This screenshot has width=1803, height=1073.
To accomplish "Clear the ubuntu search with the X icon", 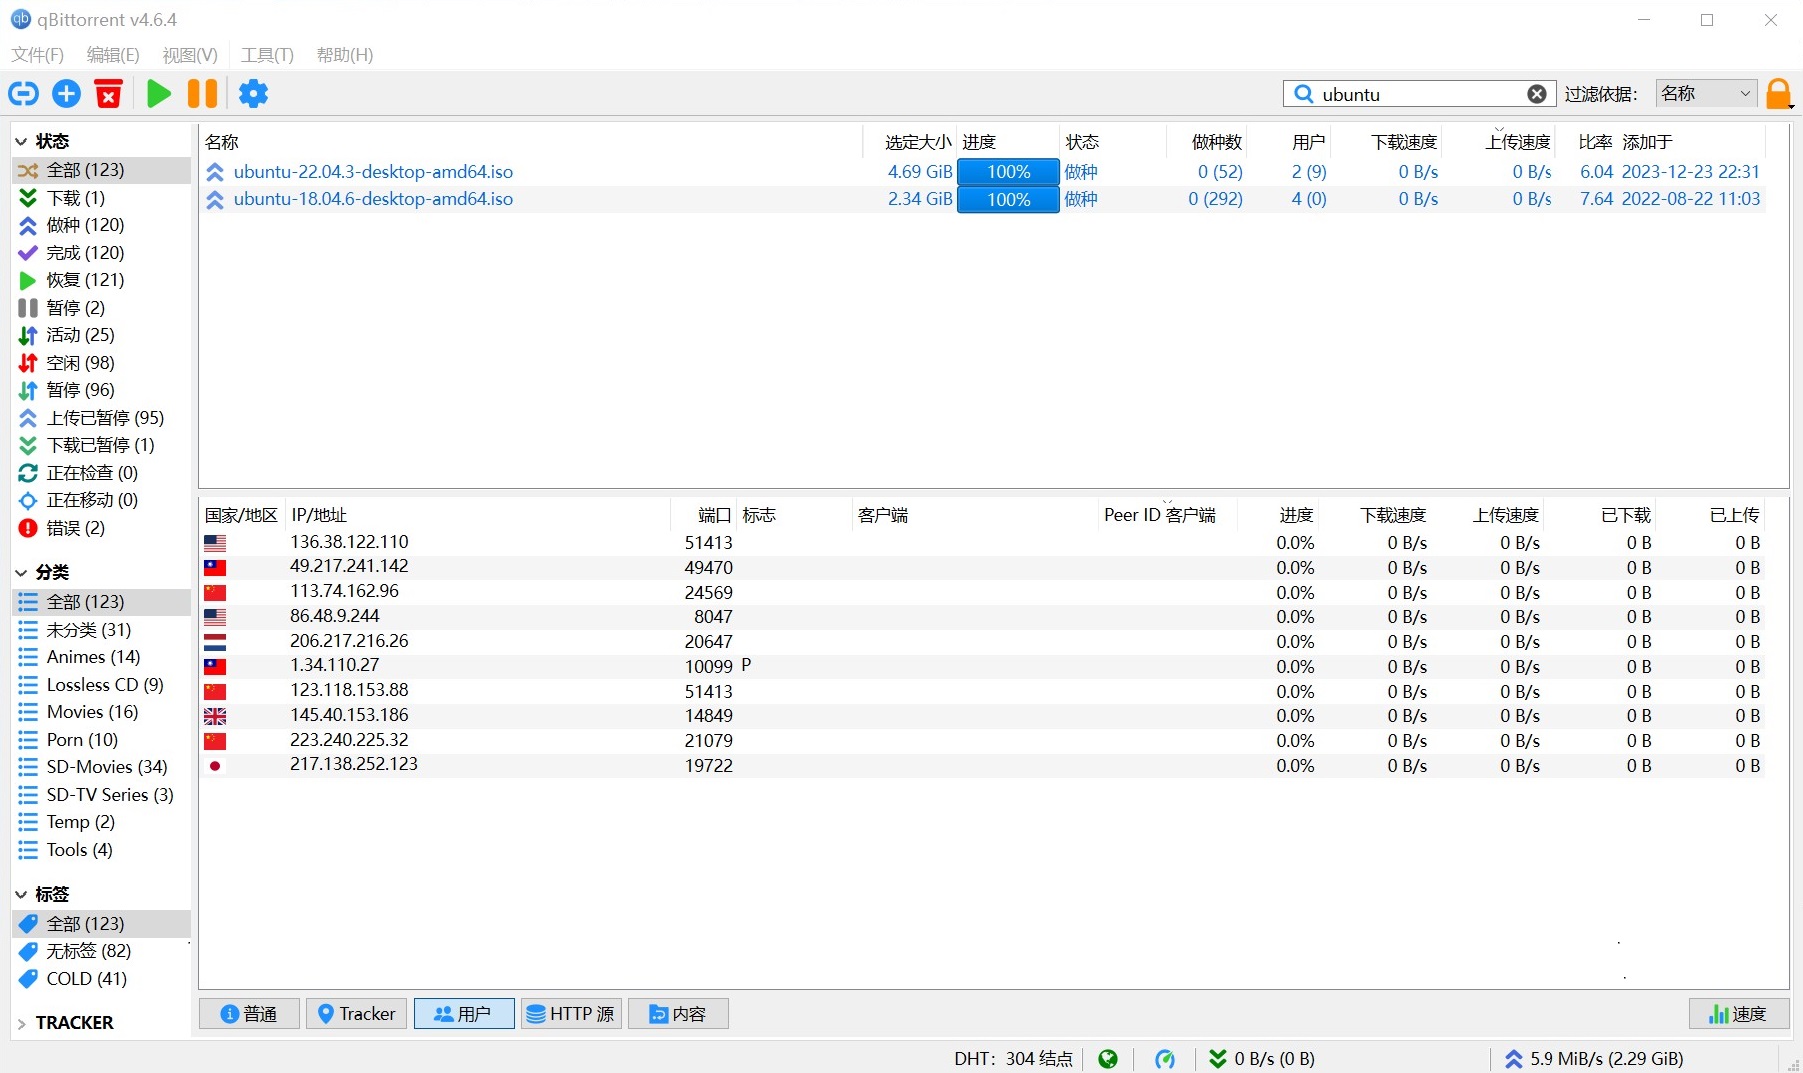I will [x=1536, y=93].
